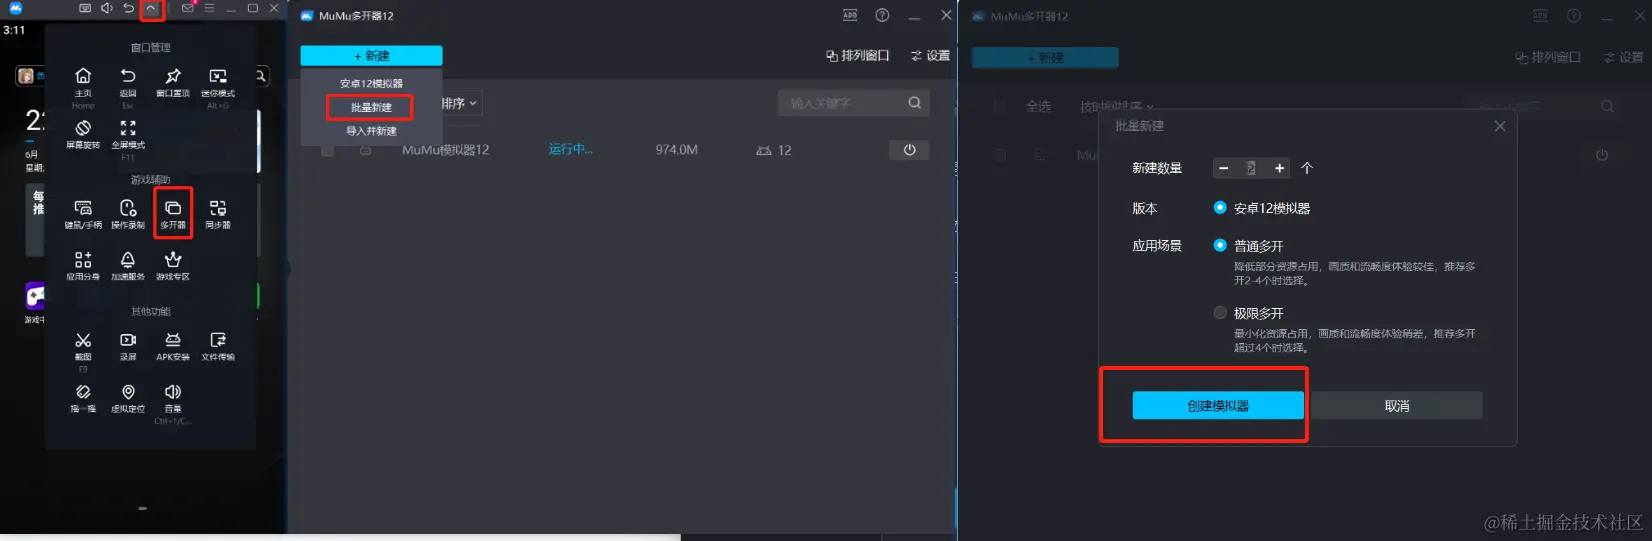Click 排列窗口 in the middle window

[x=857, y=56]
